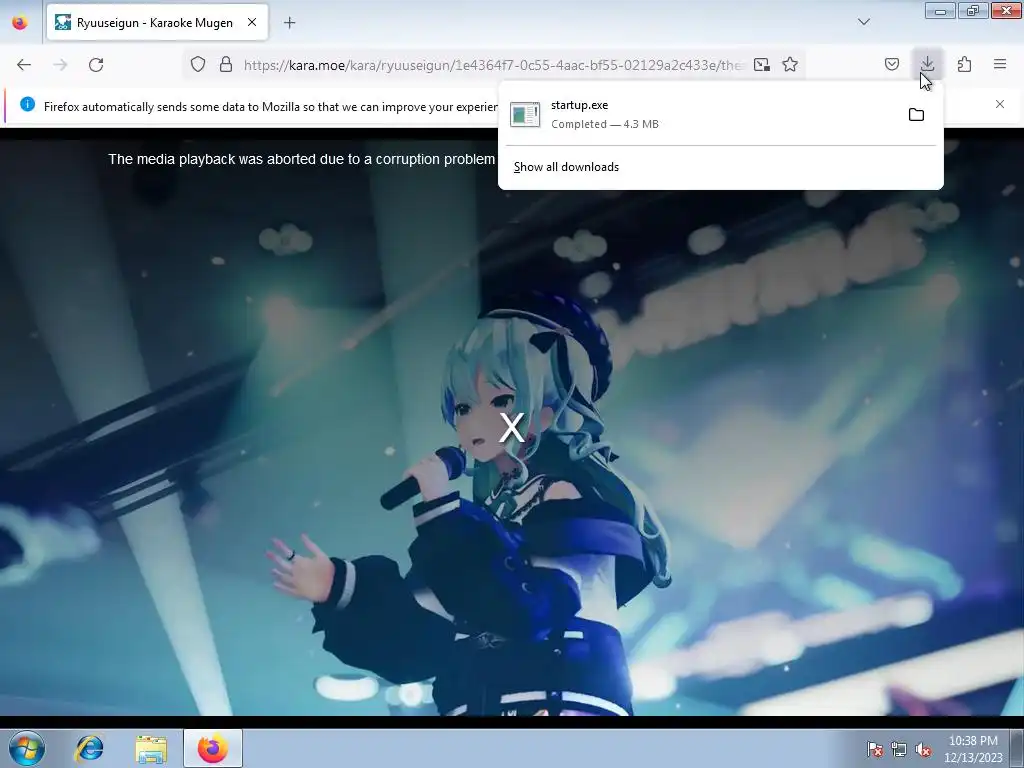Toggle the downloads panel button

point(927,64)
